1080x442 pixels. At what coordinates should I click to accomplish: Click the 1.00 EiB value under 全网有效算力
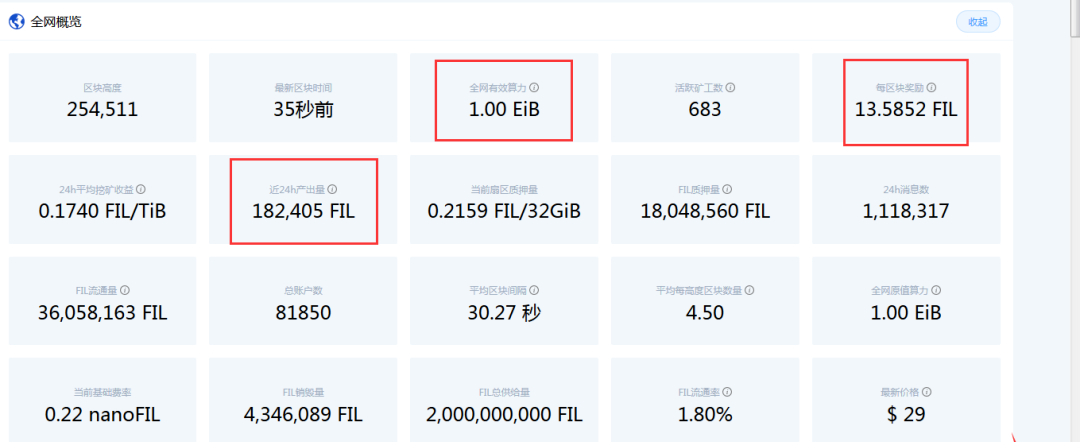tap(503, 109)
